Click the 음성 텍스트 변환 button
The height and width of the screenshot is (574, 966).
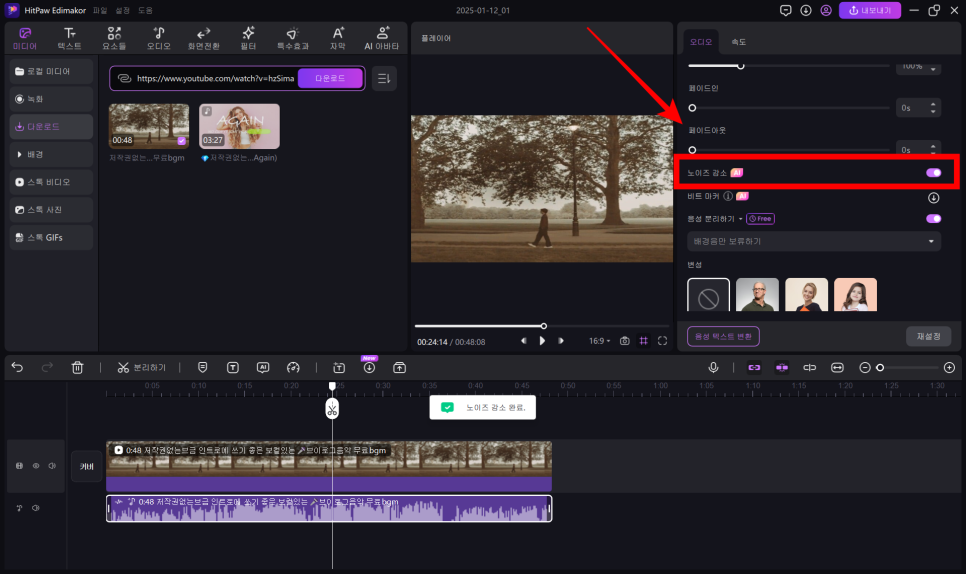[723, 336]
